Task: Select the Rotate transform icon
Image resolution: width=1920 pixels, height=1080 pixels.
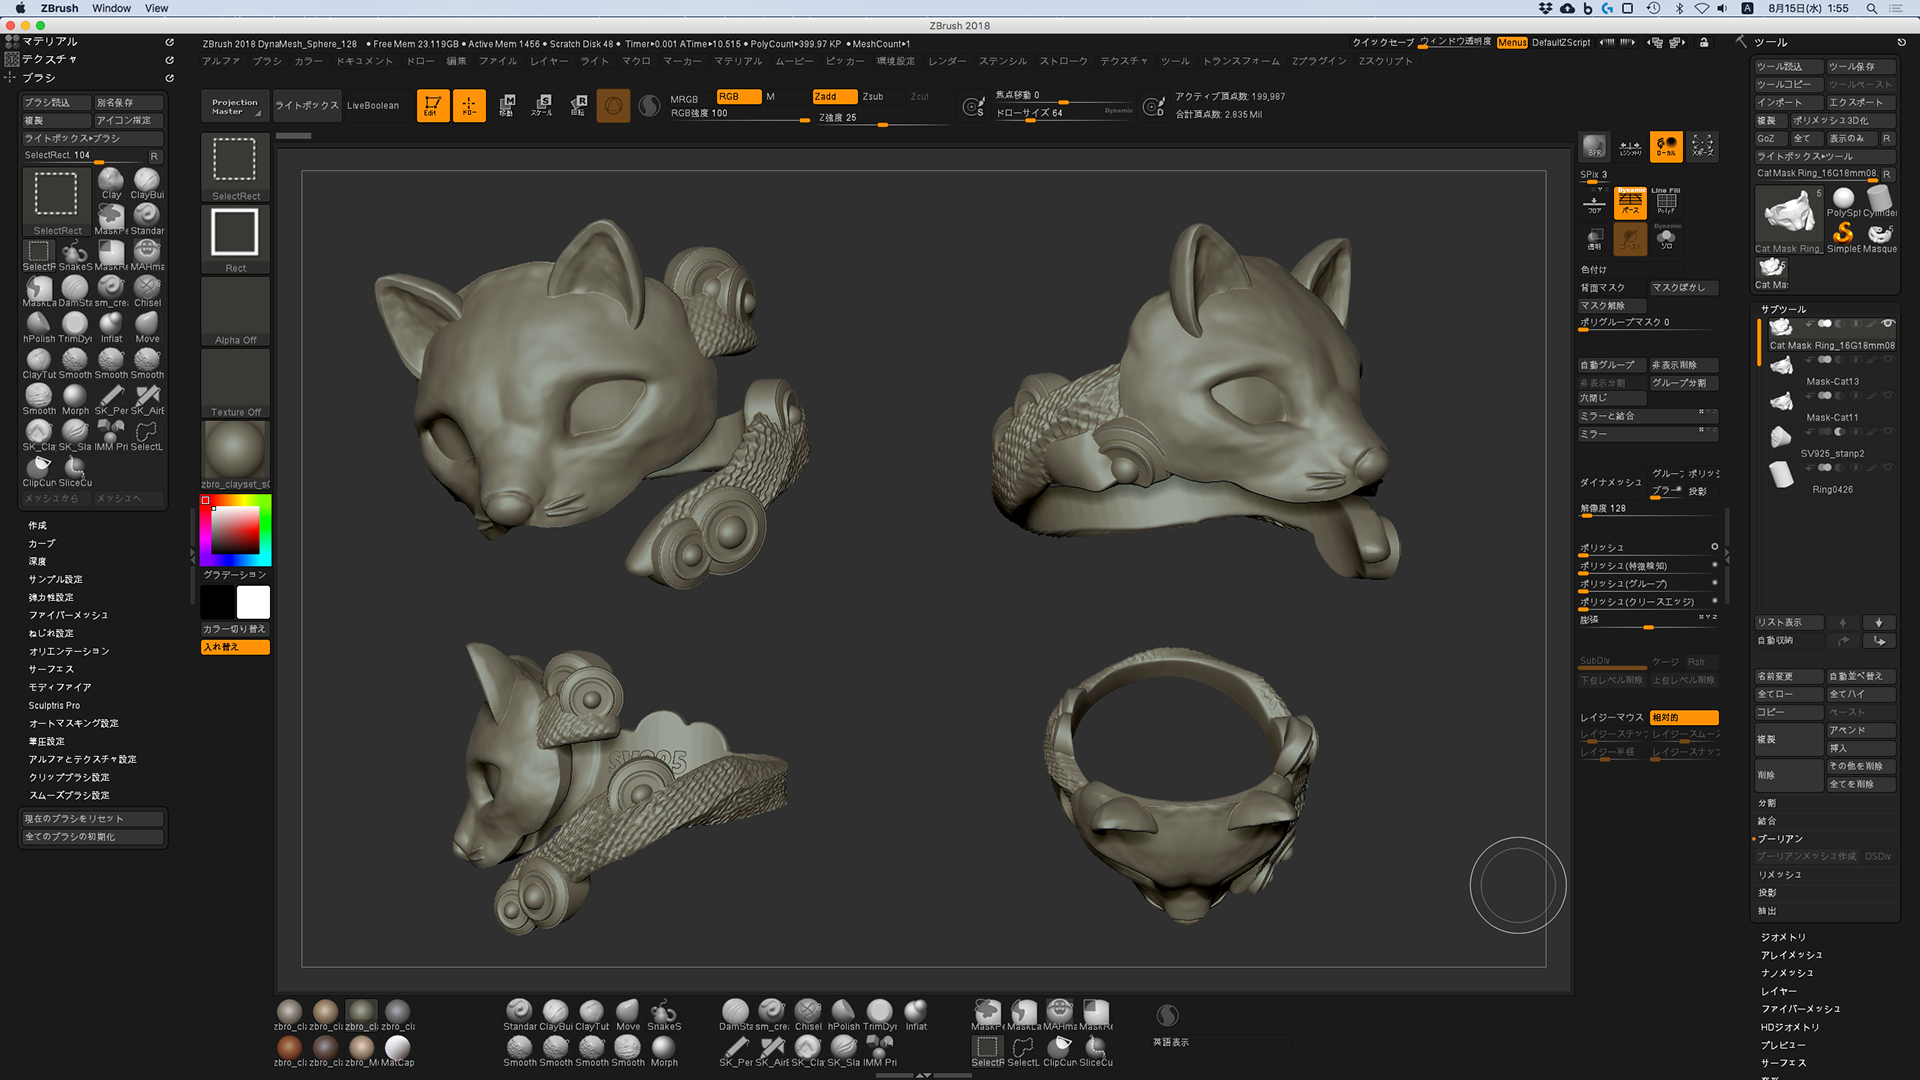Action: click(578, 105)
